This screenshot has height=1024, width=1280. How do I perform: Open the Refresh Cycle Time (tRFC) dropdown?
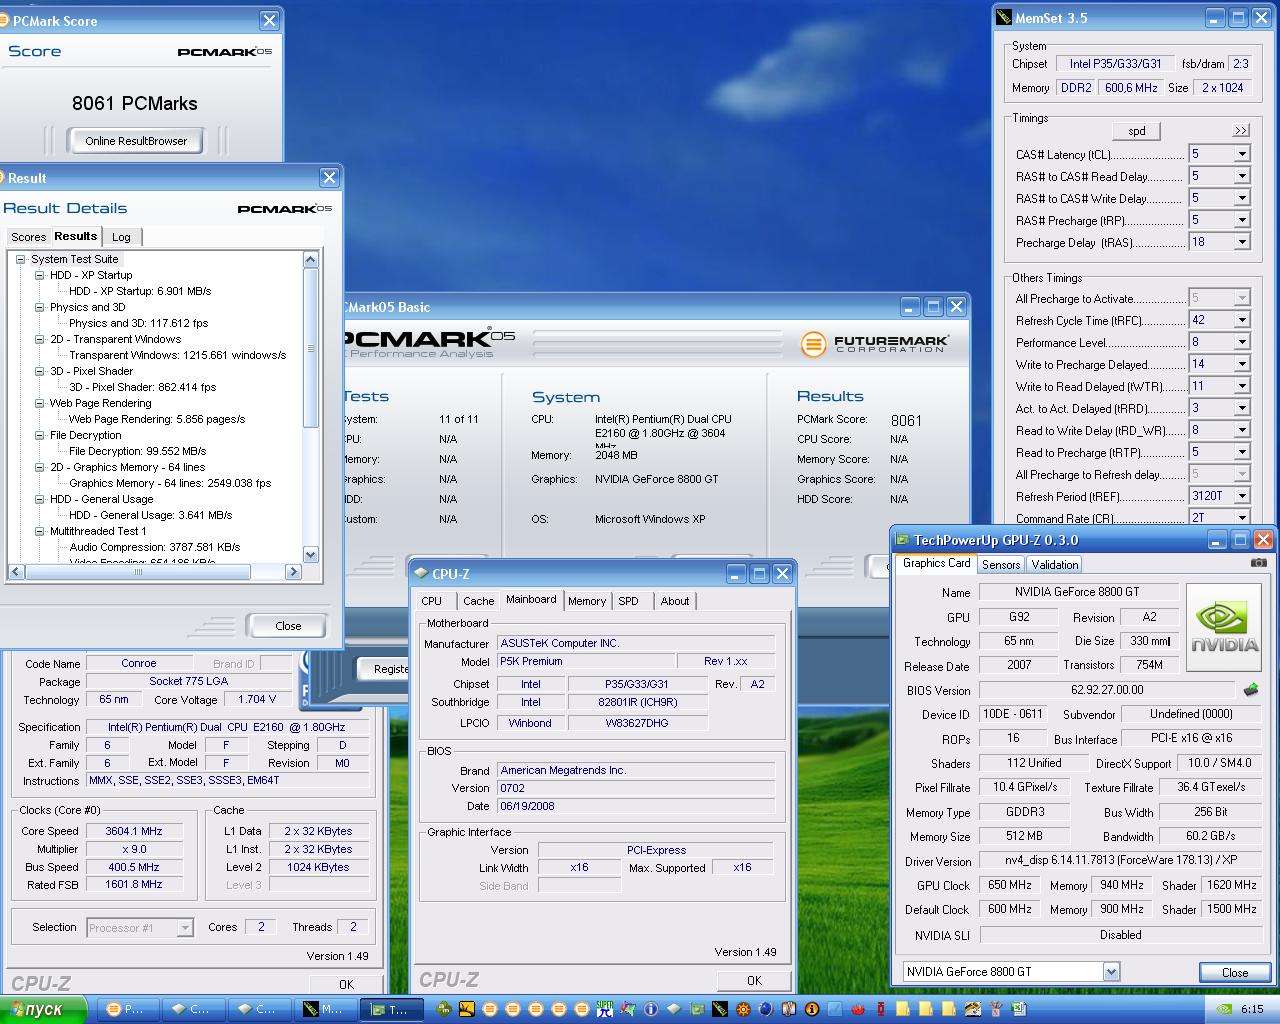coord(1241,320)
